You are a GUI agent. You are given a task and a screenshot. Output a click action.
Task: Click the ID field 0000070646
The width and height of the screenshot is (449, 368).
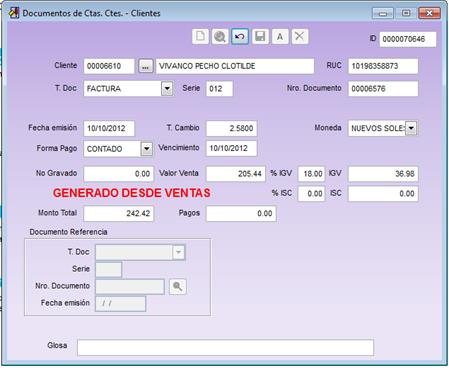(x=408, y=39)
